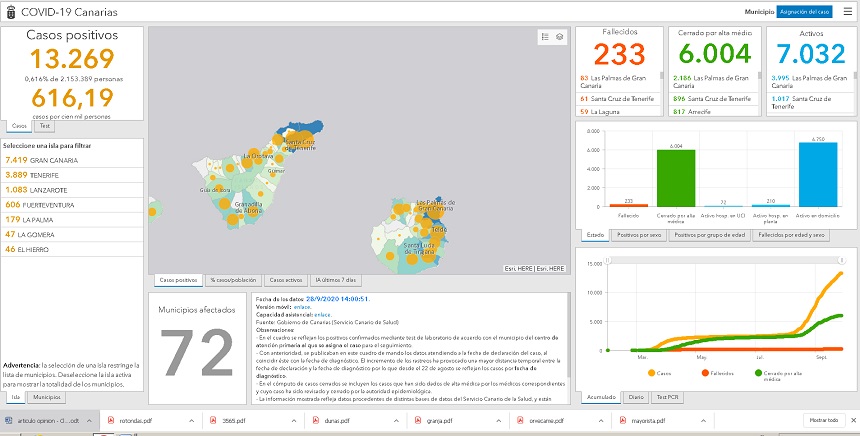Open the Test PCR chart tab

click(x=667, y=397)
